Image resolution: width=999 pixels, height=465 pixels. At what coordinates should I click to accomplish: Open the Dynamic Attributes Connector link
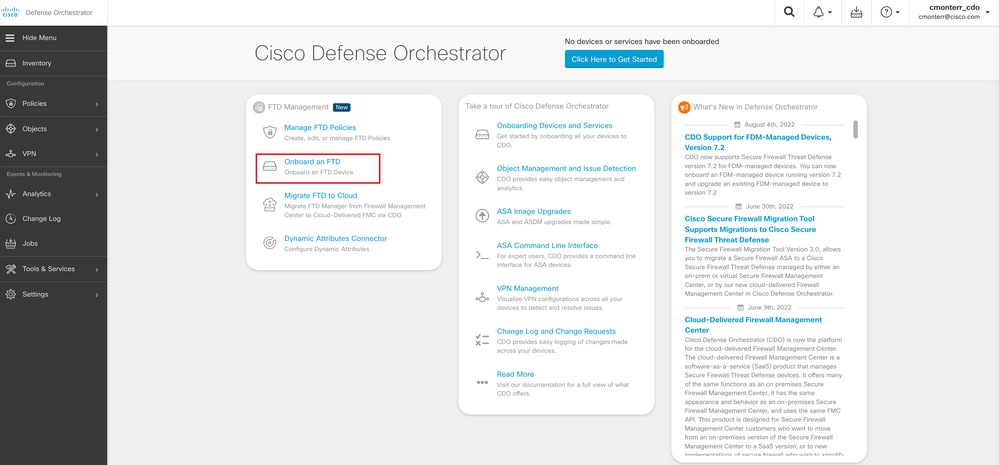click(x=335, y=238)
